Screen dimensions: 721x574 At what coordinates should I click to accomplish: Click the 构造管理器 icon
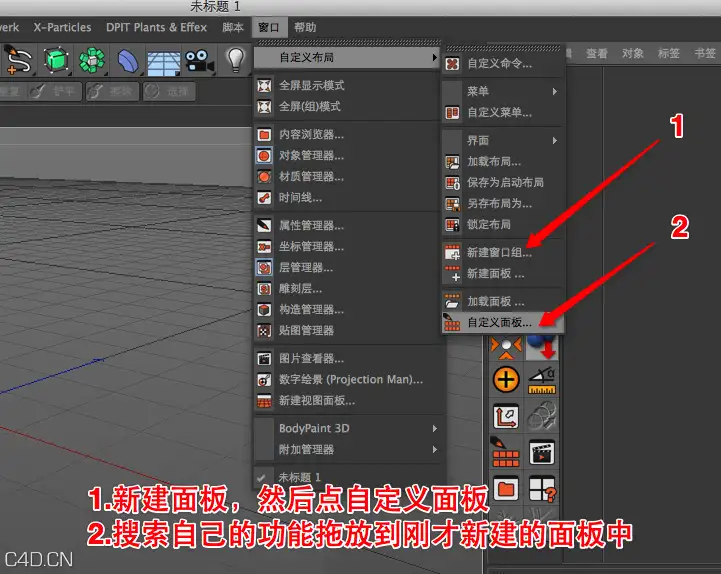point(264,310)
